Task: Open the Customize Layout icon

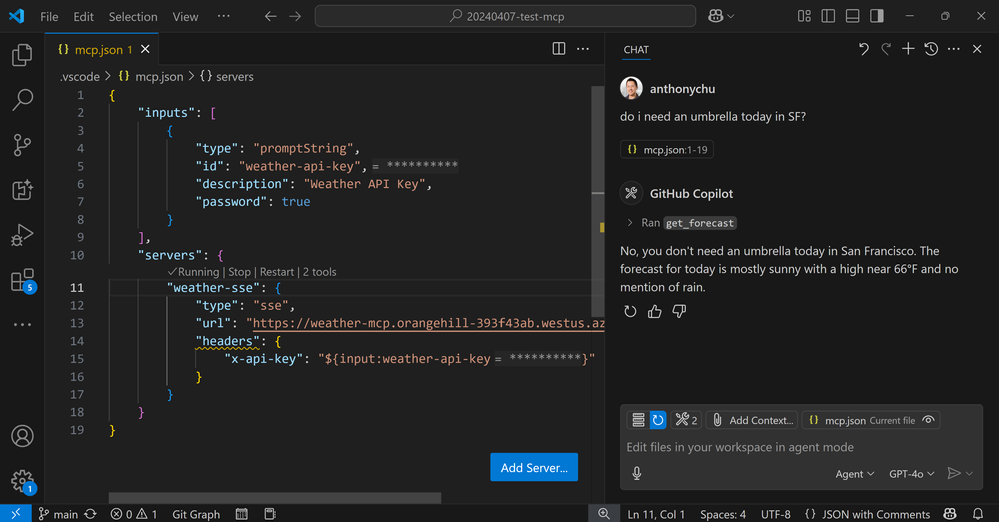Action: point(804,16)
